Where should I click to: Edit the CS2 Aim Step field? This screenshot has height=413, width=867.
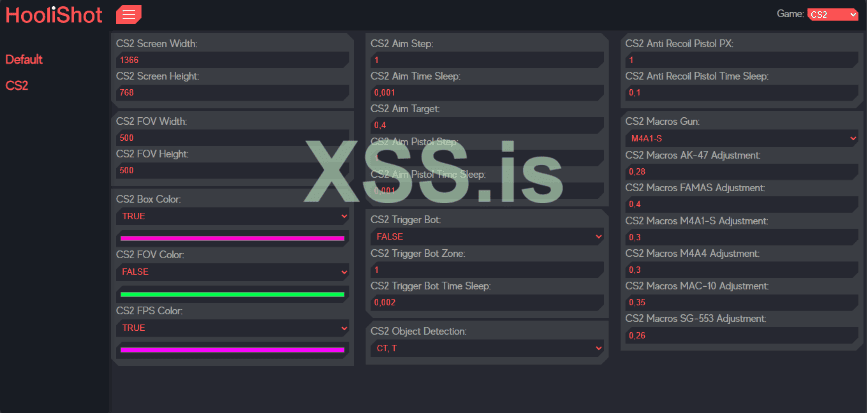pyautogui.click(x=487, y=60)
